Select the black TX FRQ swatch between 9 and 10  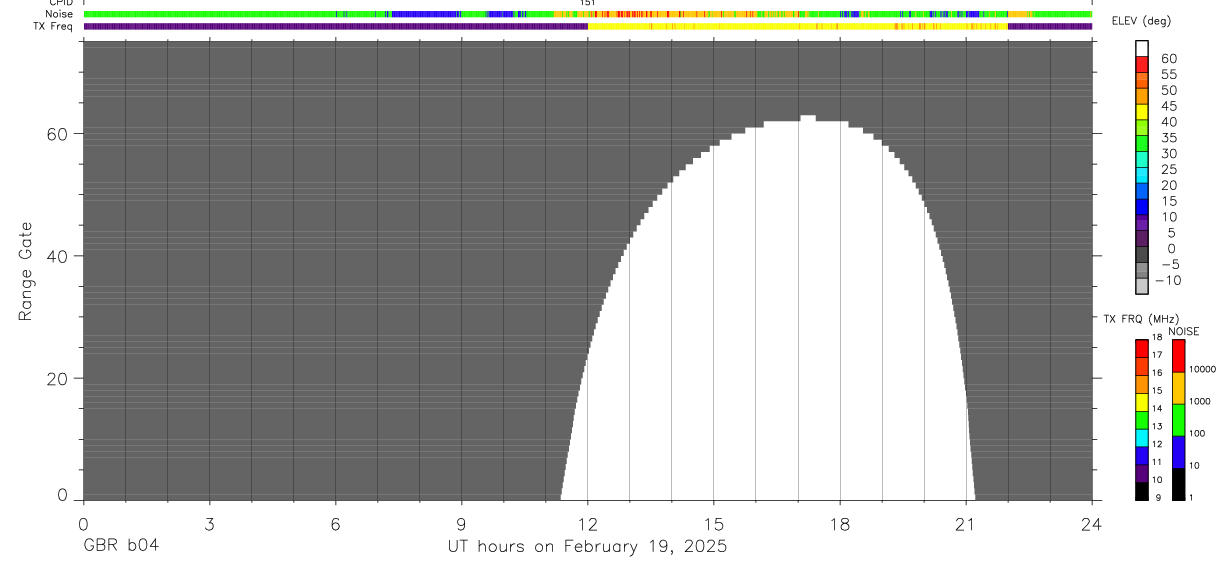pyautogui.click(x=1142, y=490)
